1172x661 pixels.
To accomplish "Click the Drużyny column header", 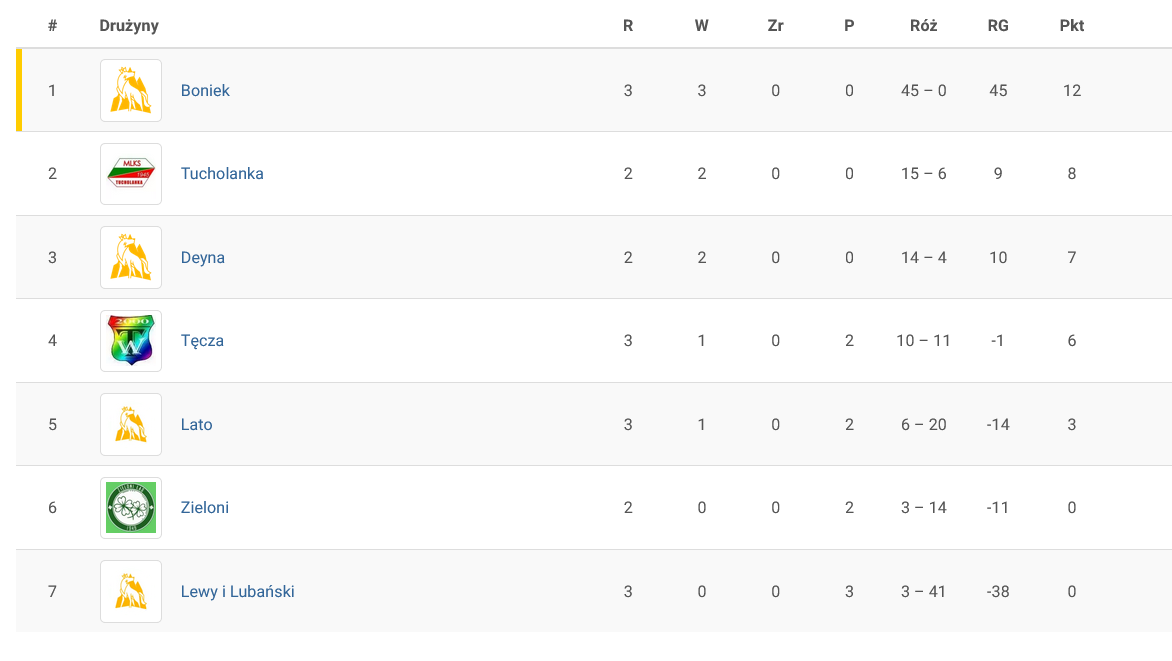I will (129, 26).
